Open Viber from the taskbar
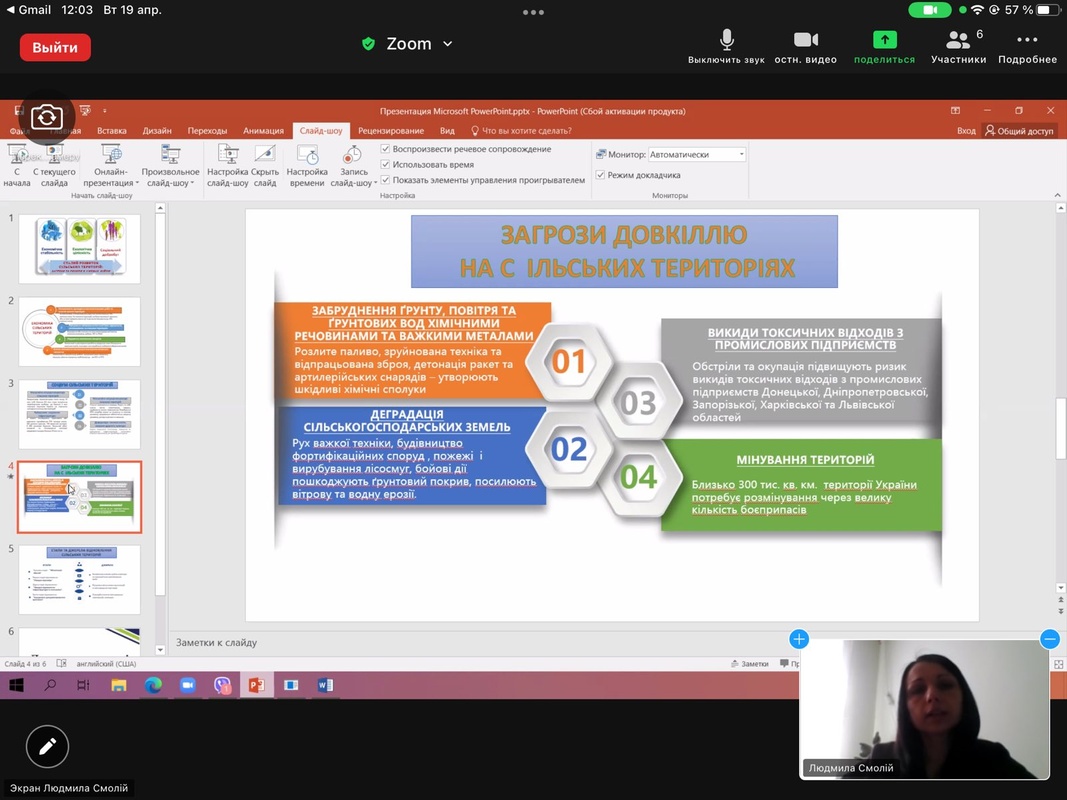The height and width of the screenshot is (800, 1067). click(x=223, y=685)
